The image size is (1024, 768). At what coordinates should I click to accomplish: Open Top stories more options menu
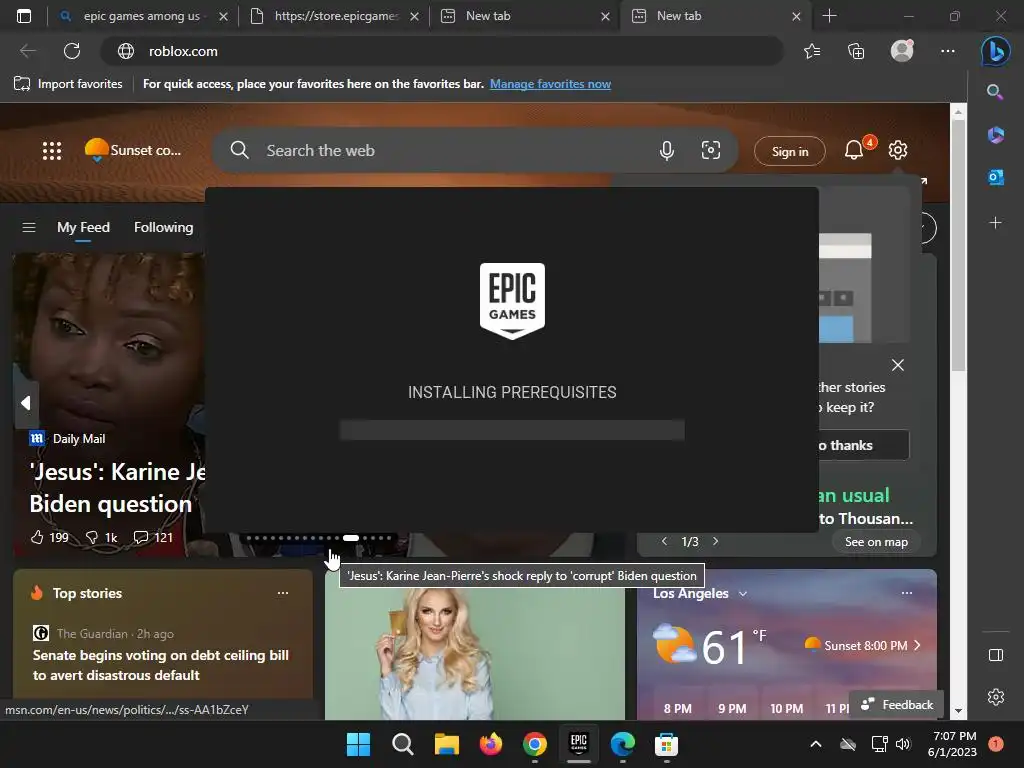tap(283, 593)
